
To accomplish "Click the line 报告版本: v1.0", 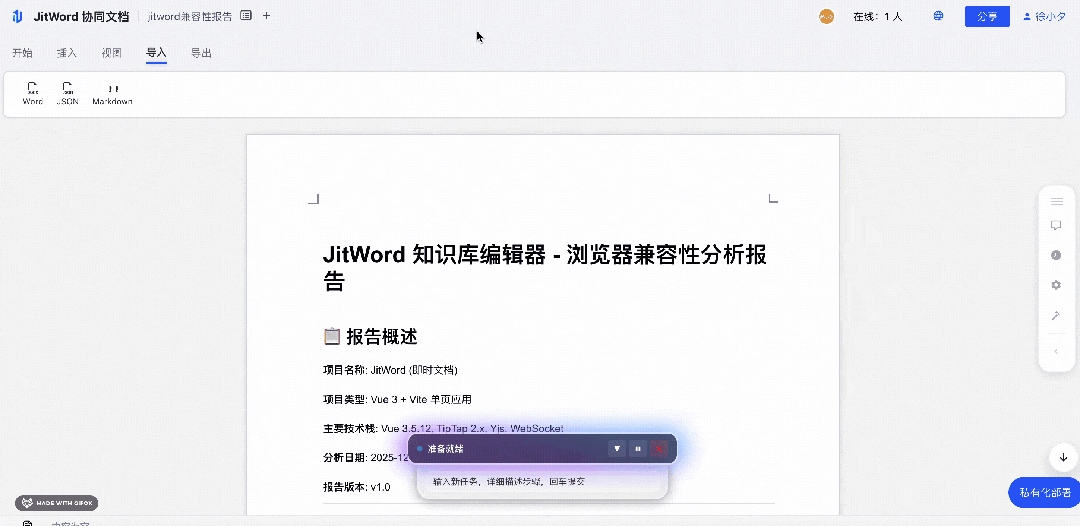I will click(x=356, y=487).
